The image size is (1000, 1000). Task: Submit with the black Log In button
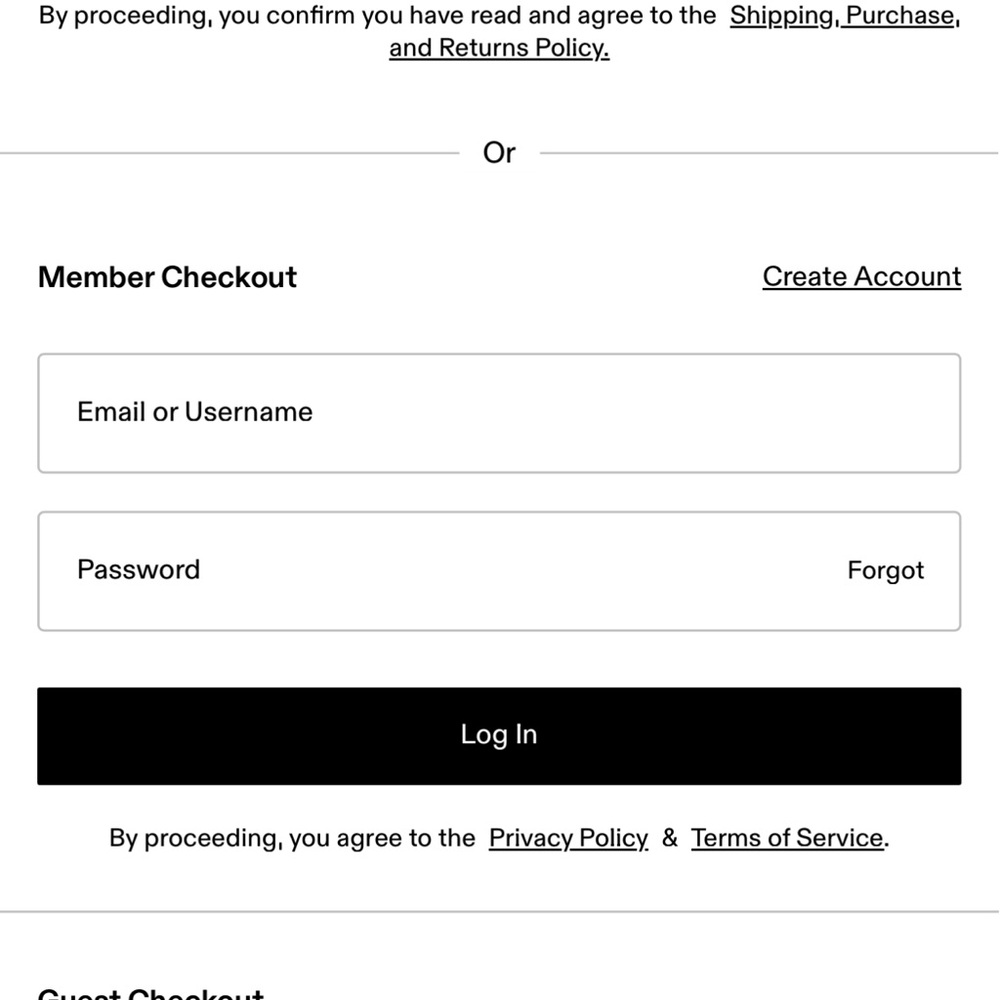click(x=499, y=736)
